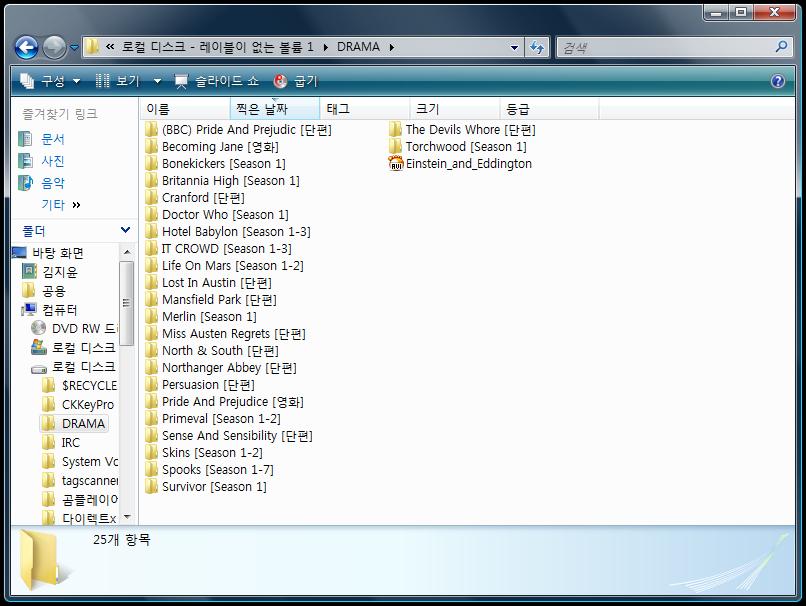The image size is (806, 606).
Task: Select the Bonekickers folder icon
Action: (151, 164)
